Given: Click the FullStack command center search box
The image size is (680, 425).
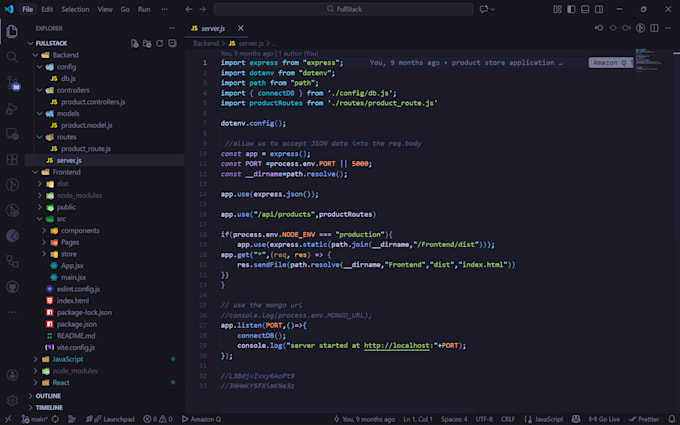Looking at the screenshot, I should coord(343,9).
